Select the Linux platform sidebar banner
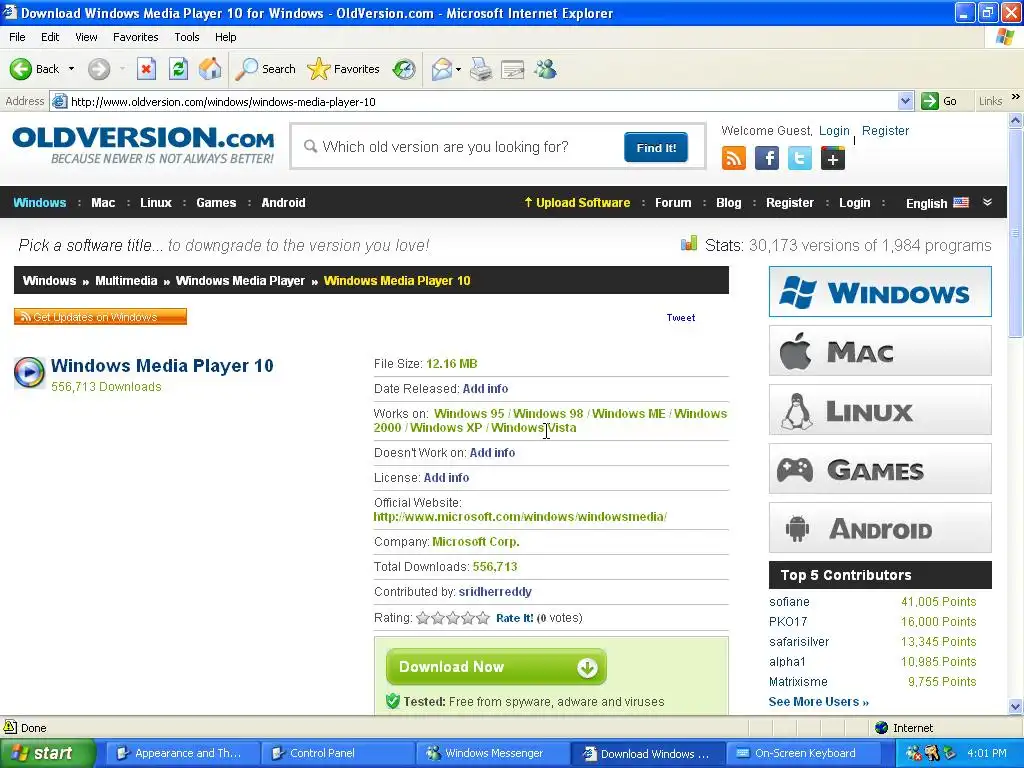Image resolution: width=1024 pixels, height=768 pixels. pyautogui.click(x=880, y=410)
